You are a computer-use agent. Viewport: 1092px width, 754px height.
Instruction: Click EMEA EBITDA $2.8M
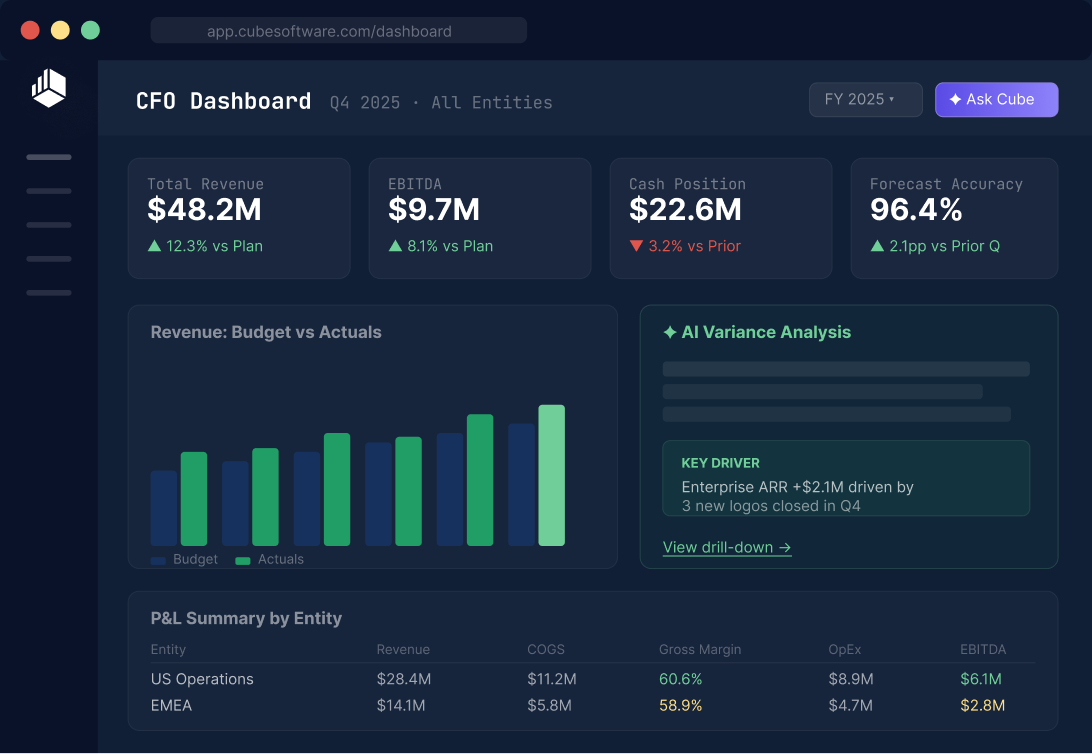coord(983,705)
